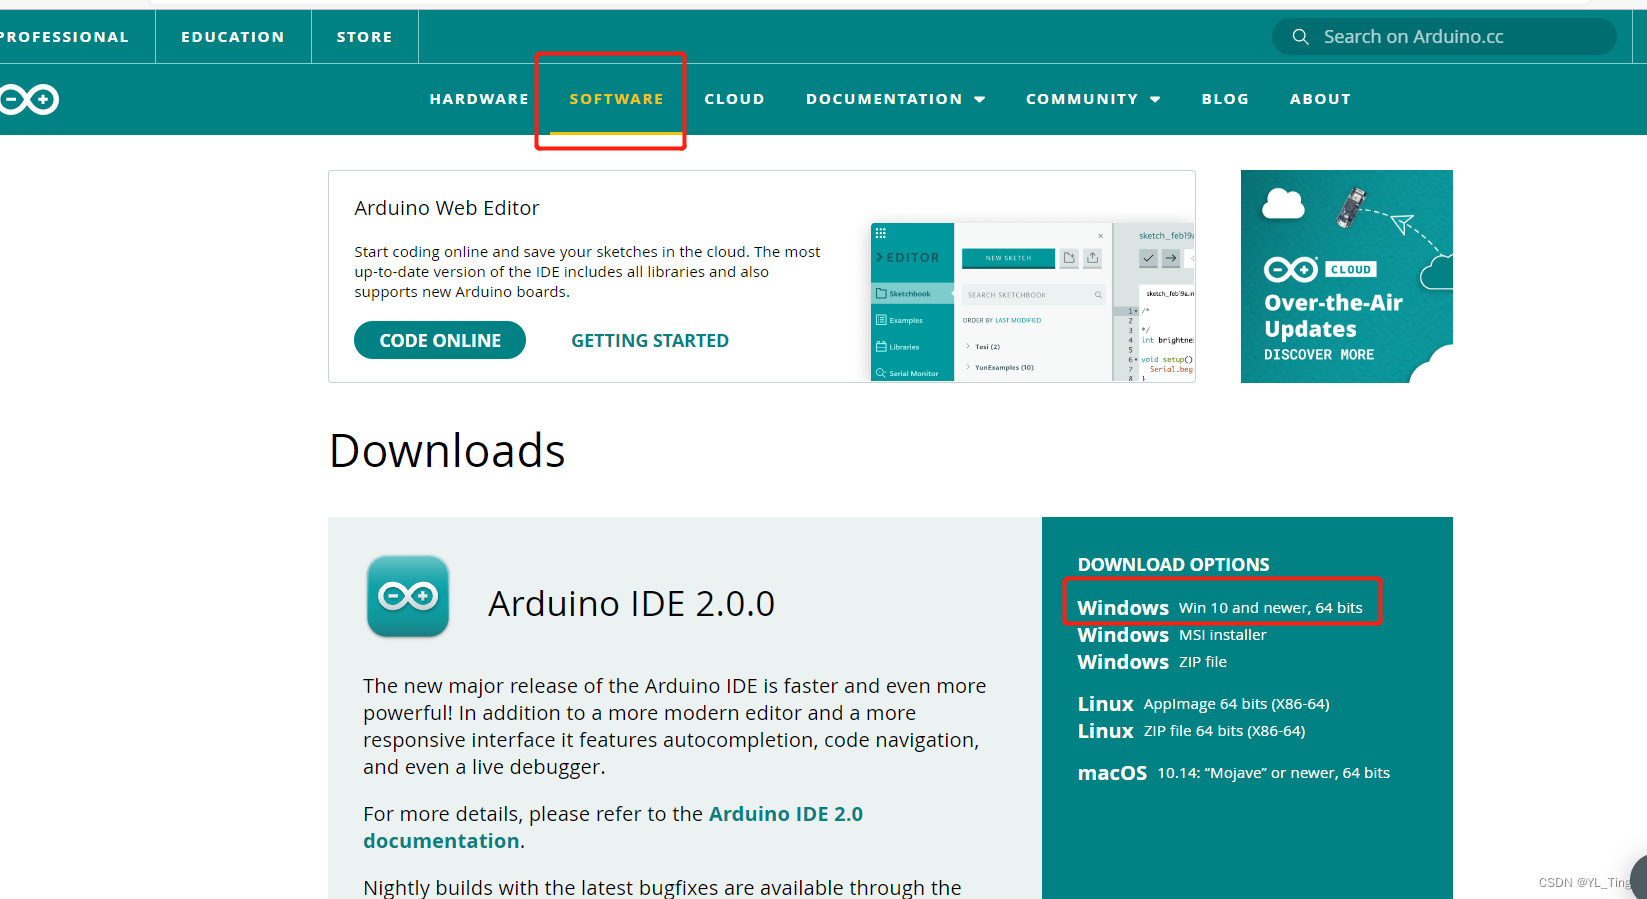Download Windows Win 10 and newer, 64 bits
This screenshot has height=899, width=1647.
click(1220, 608)
